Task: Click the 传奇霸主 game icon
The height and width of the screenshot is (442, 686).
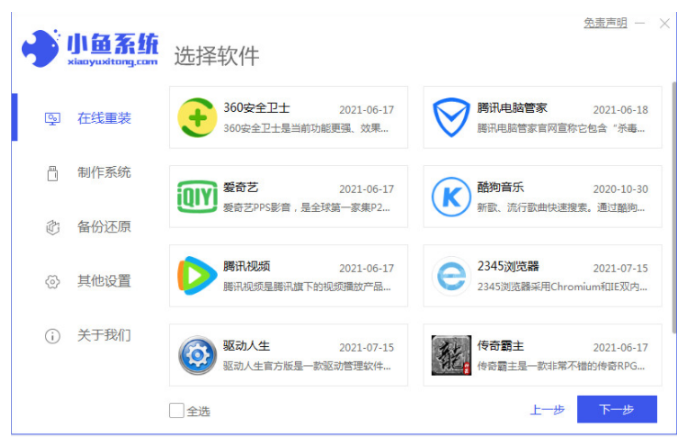Action: point(451,354)
